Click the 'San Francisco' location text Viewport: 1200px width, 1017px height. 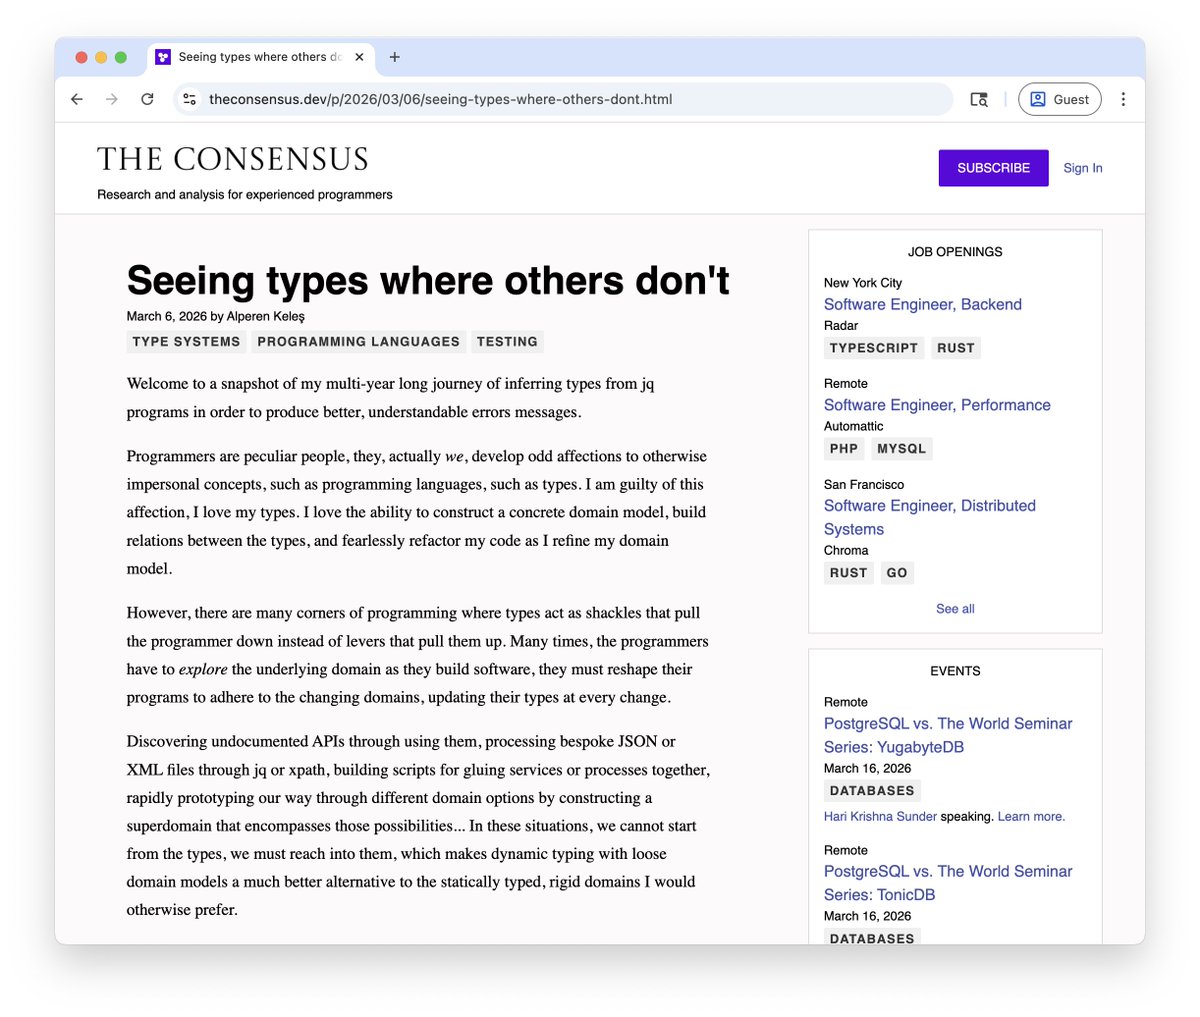[864, 484]
